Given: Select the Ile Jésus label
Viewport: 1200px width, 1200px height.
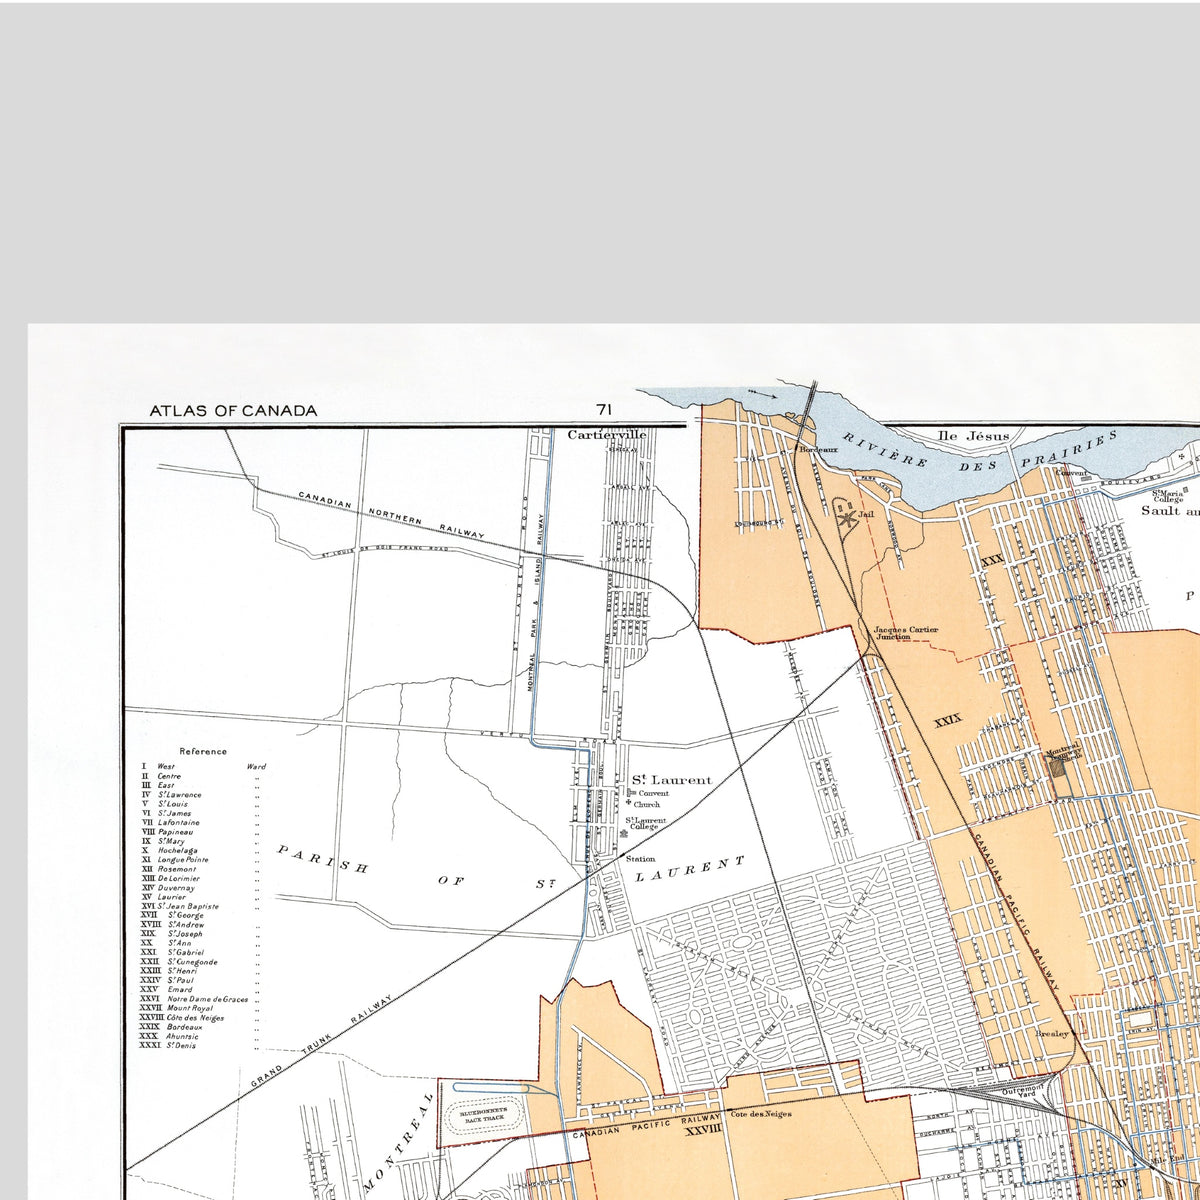Looking at the screenshot, I should pyautogui.click(x=974, y=435).
